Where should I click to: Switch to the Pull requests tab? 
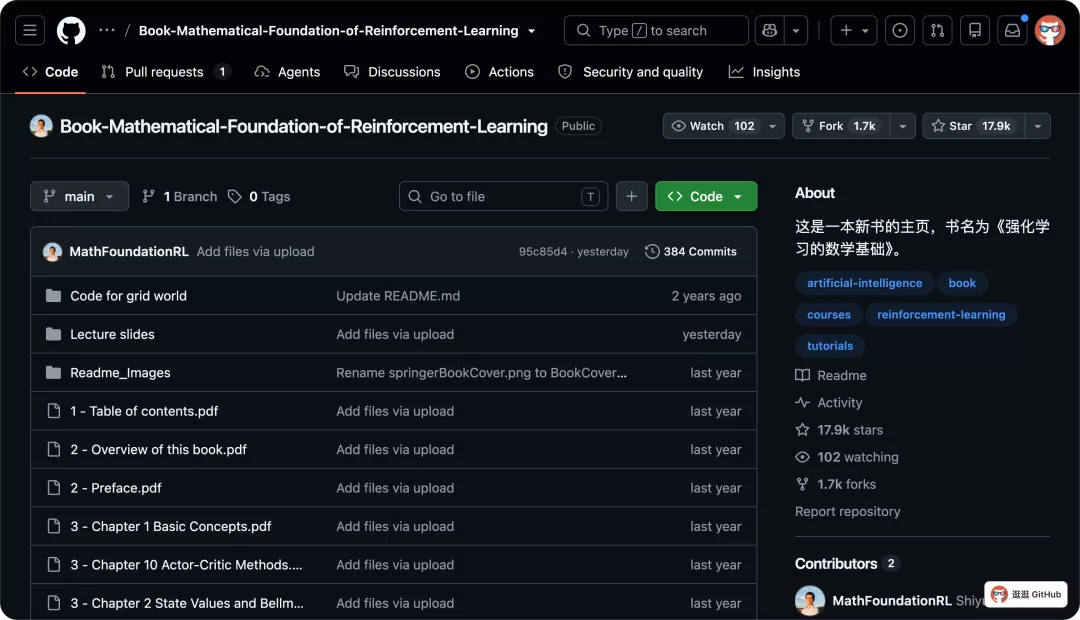(x=165, y=72)
